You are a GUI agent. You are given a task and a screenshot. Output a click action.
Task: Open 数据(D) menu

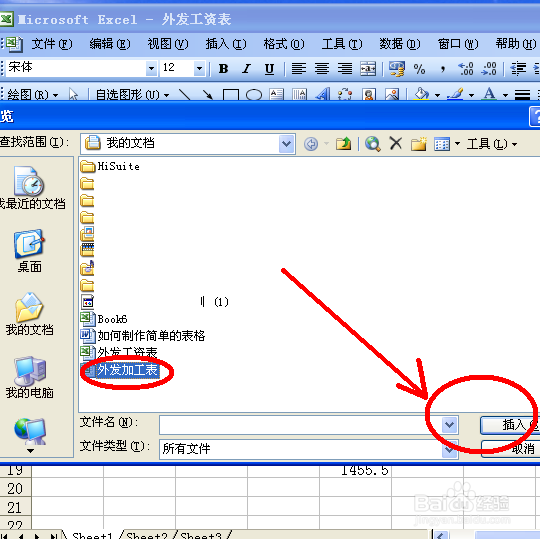click(x=399, y=44)
